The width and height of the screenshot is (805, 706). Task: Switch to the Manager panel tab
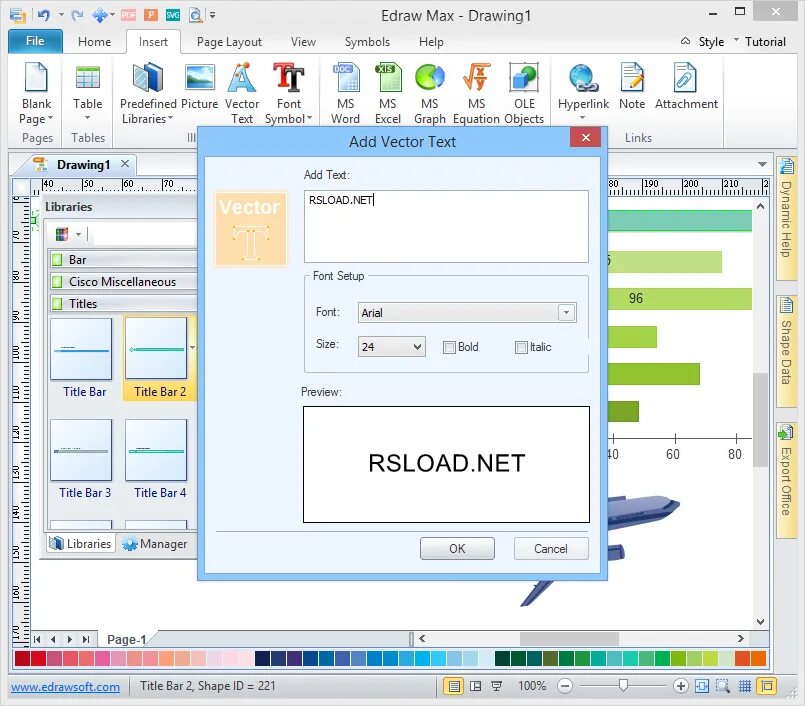click(155, 543)
